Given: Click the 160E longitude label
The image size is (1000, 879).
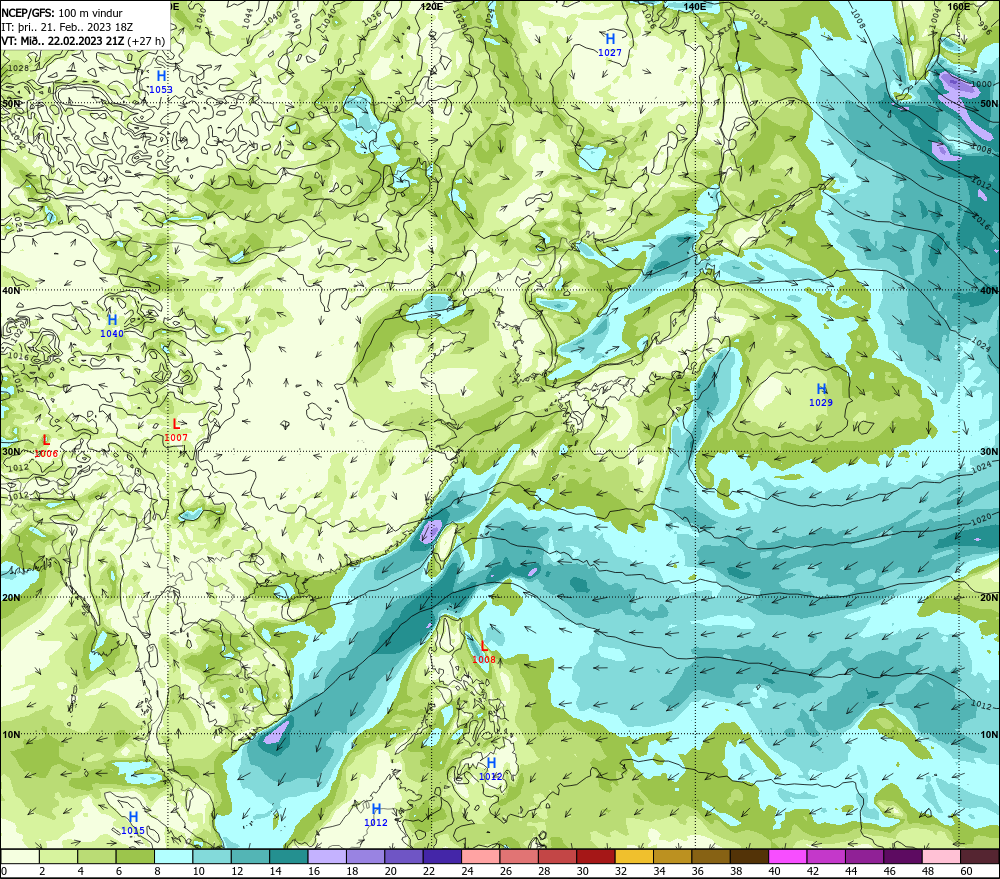Looking at the screenshot, I should click(x=959, y=6).
